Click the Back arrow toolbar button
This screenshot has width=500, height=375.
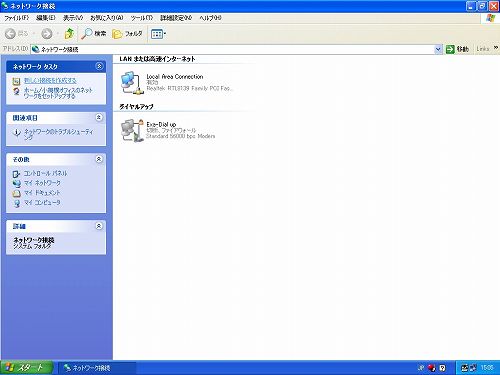pyautogui.click(x=11, y=33)
